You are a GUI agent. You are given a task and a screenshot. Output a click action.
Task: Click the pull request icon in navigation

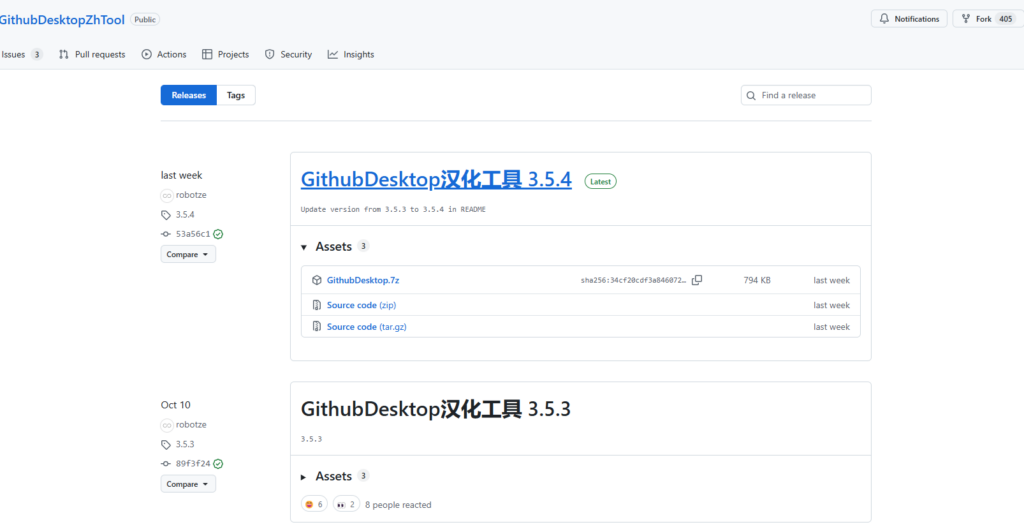click(64, 54)
